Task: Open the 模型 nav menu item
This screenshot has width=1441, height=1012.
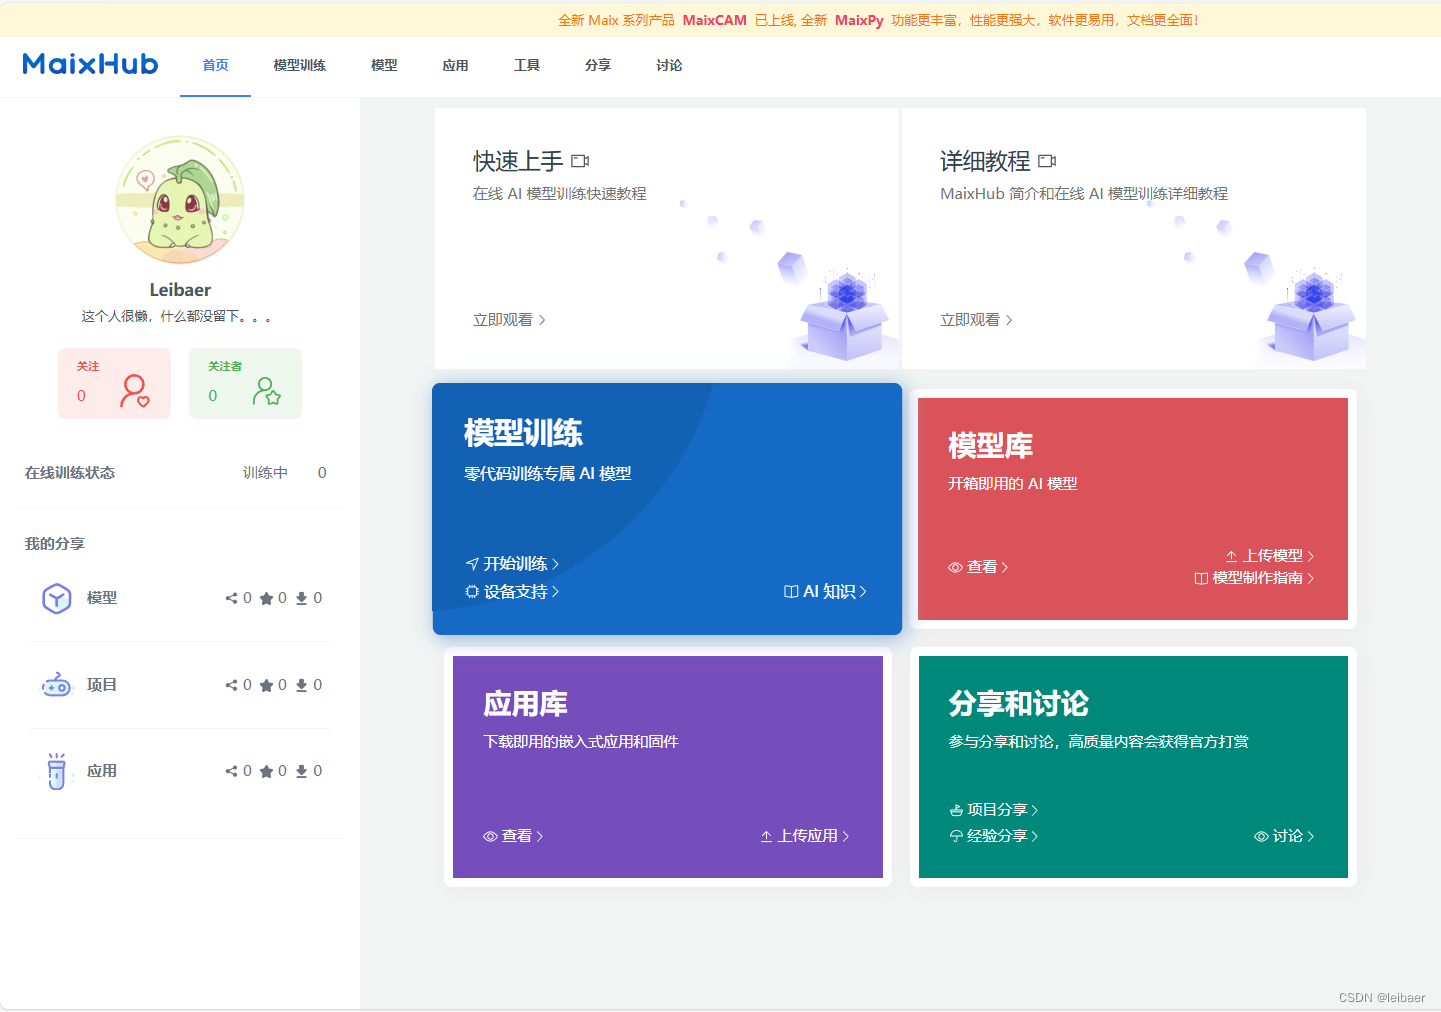Action: [x=384, y=65]
